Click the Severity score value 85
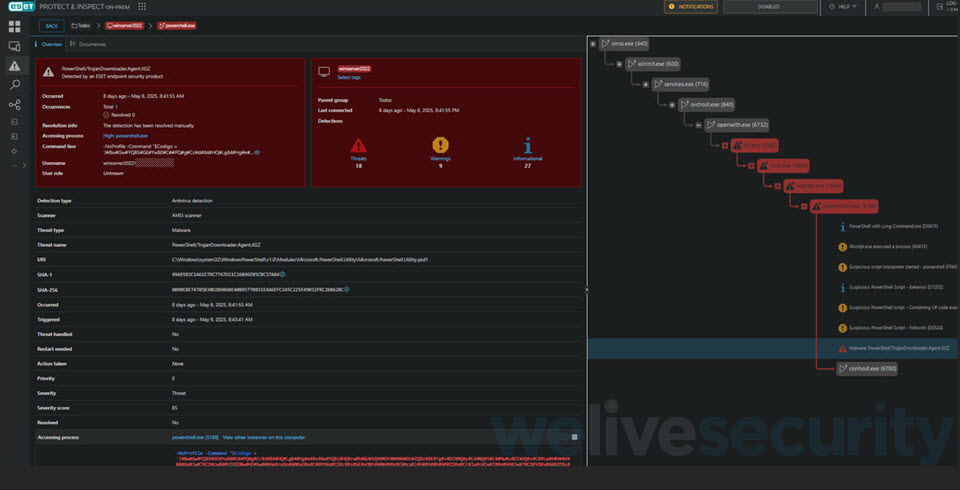Viewport: 960px width, 490px height. (175, 408)
